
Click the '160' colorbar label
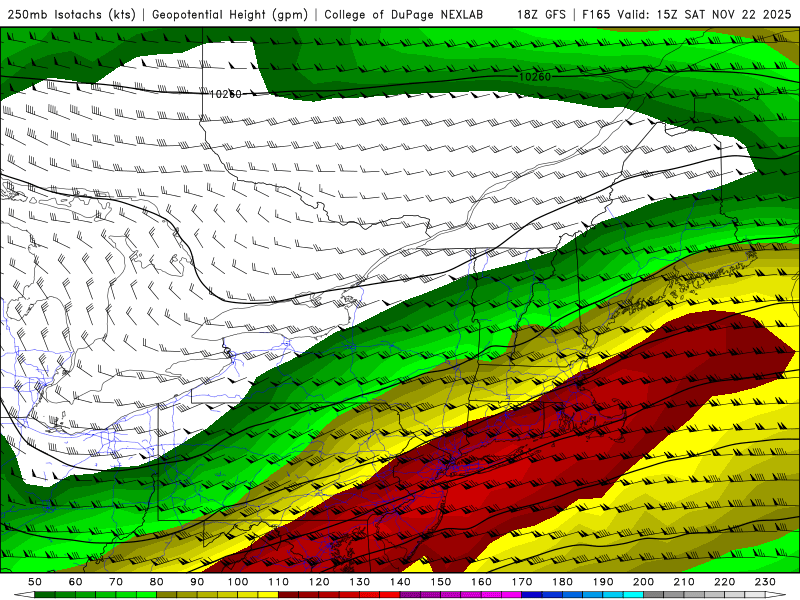(x=481, y=582)
